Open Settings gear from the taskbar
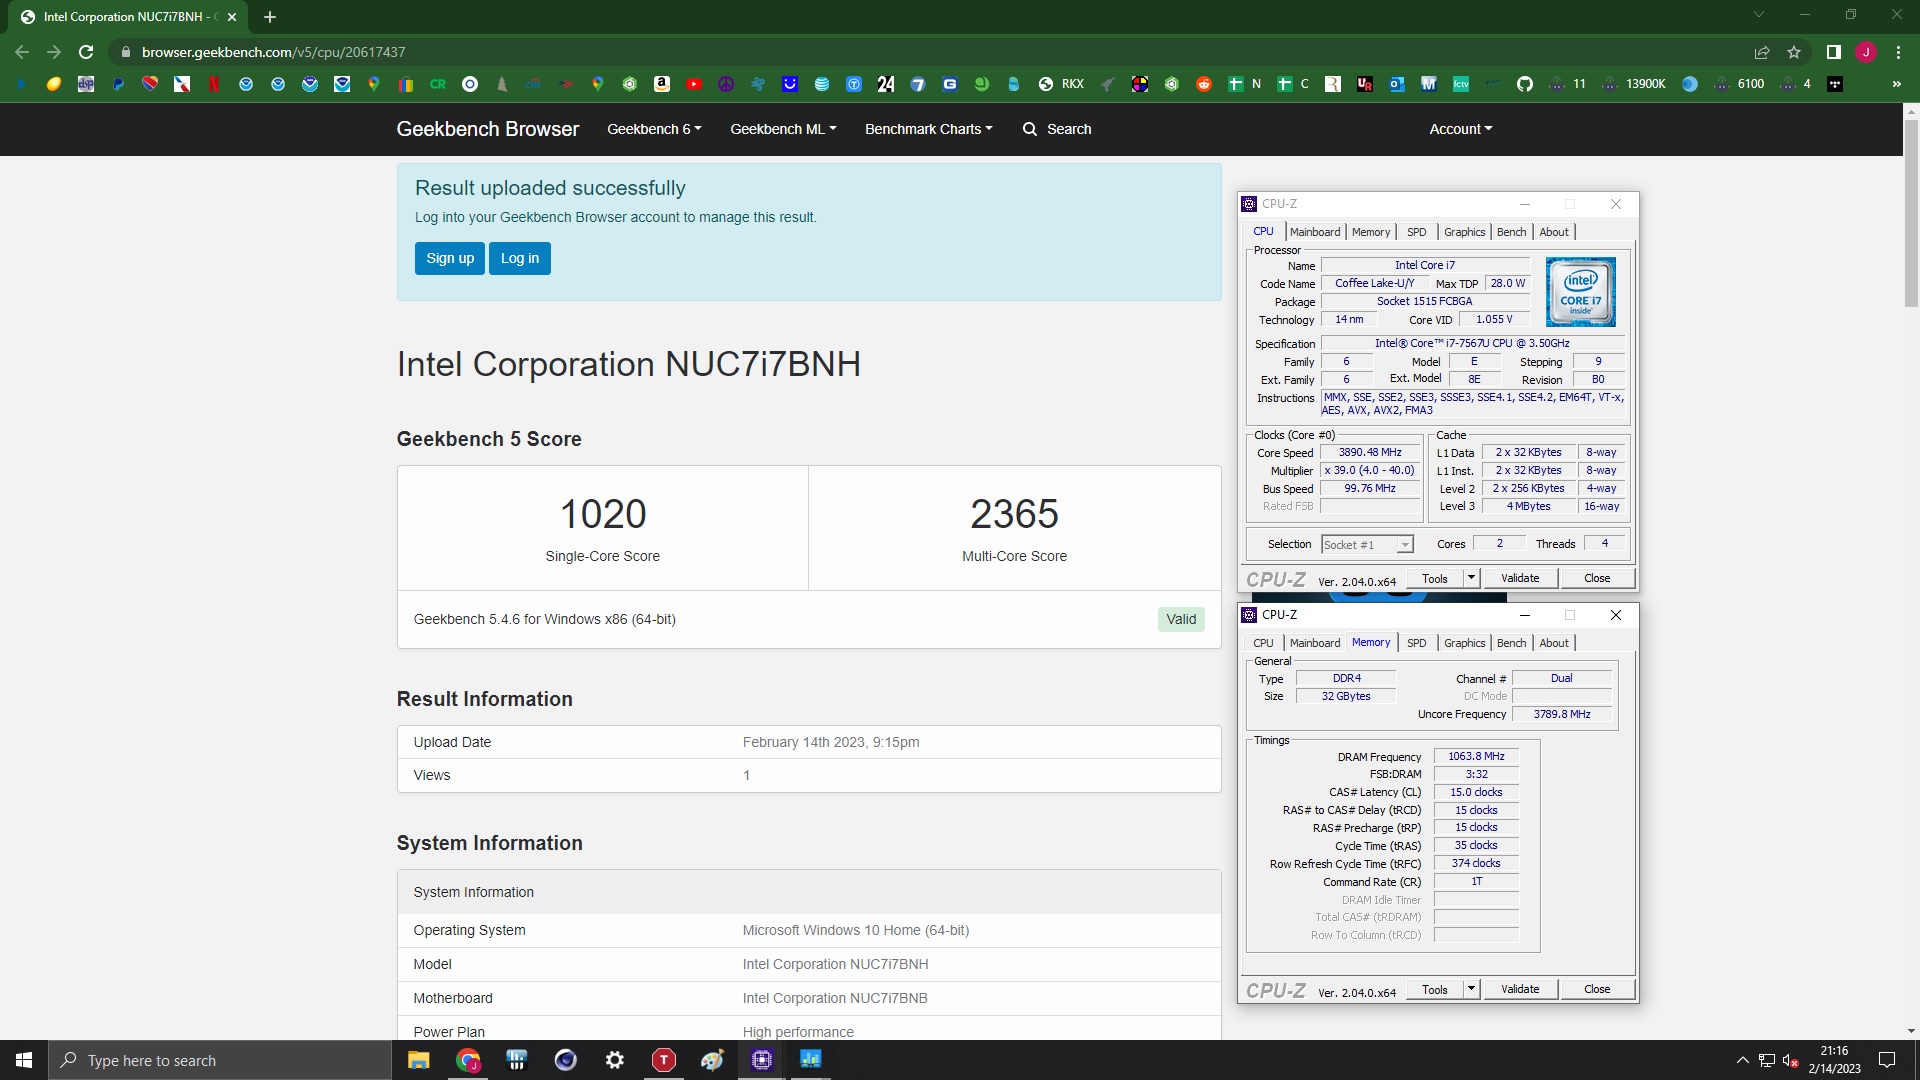Screen dimensions: 1920x1080 tap(614, 1060)
